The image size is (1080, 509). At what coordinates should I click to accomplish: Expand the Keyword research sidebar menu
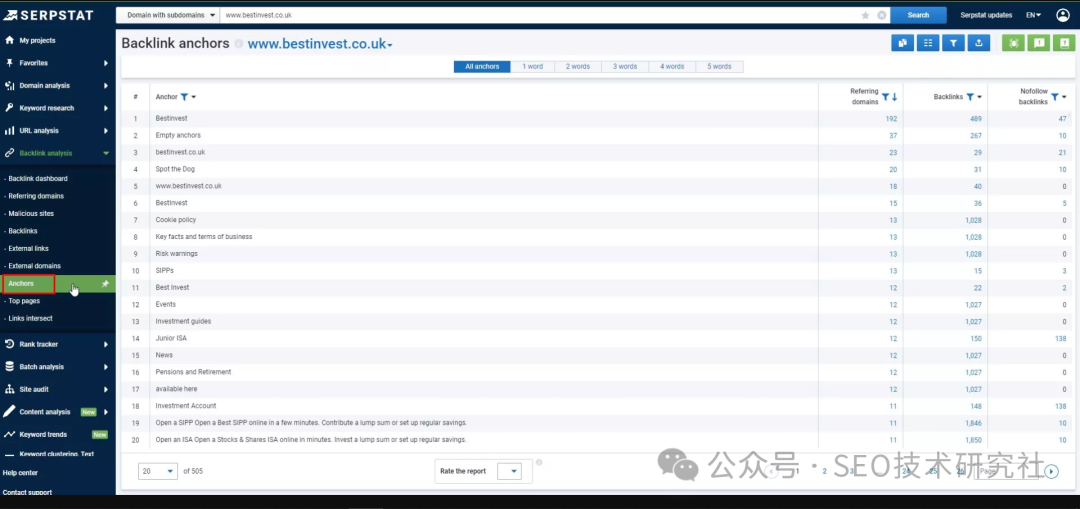(x=105, y=108)
